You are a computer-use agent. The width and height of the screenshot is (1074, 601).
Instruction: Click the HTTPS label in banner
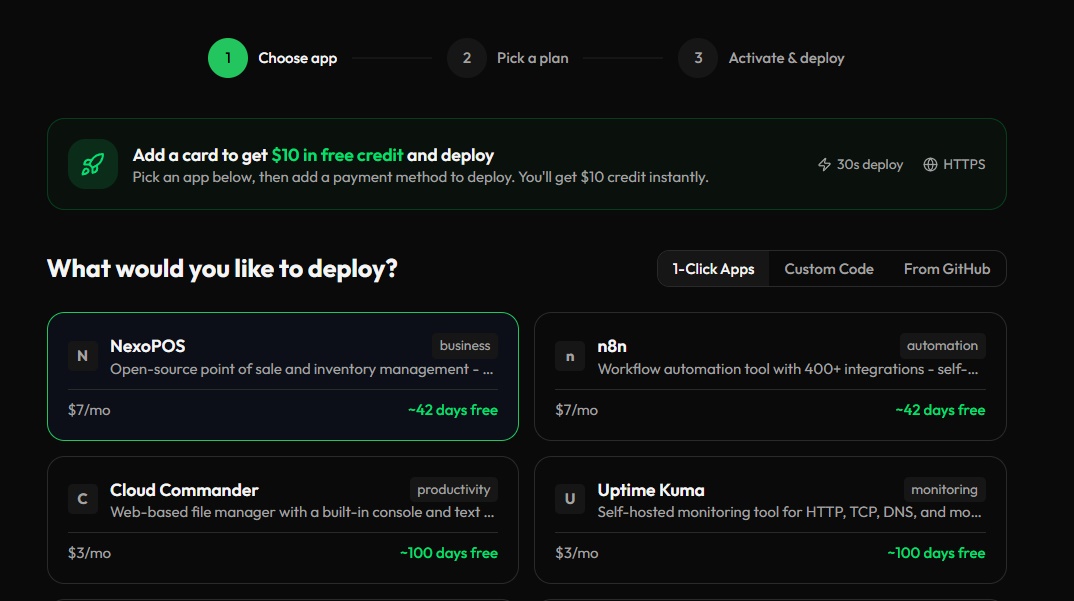[x=964, y=164]
